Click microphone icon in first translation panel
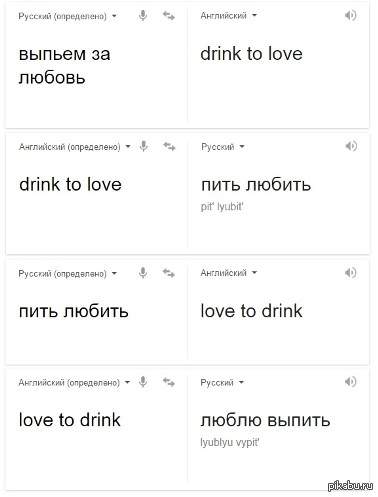 coord(143,15)
